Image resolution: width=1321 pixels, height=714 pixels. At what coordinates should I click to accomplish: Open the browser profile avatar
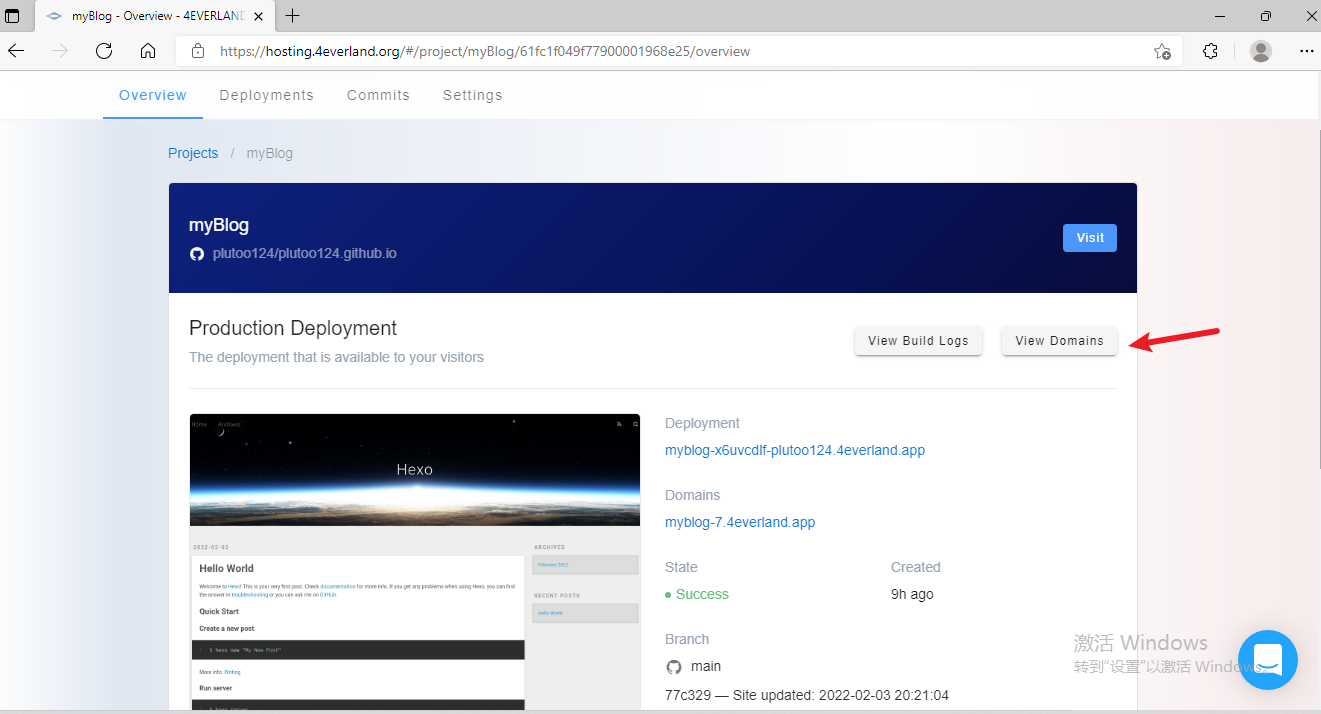click(x=1261, y=51)
